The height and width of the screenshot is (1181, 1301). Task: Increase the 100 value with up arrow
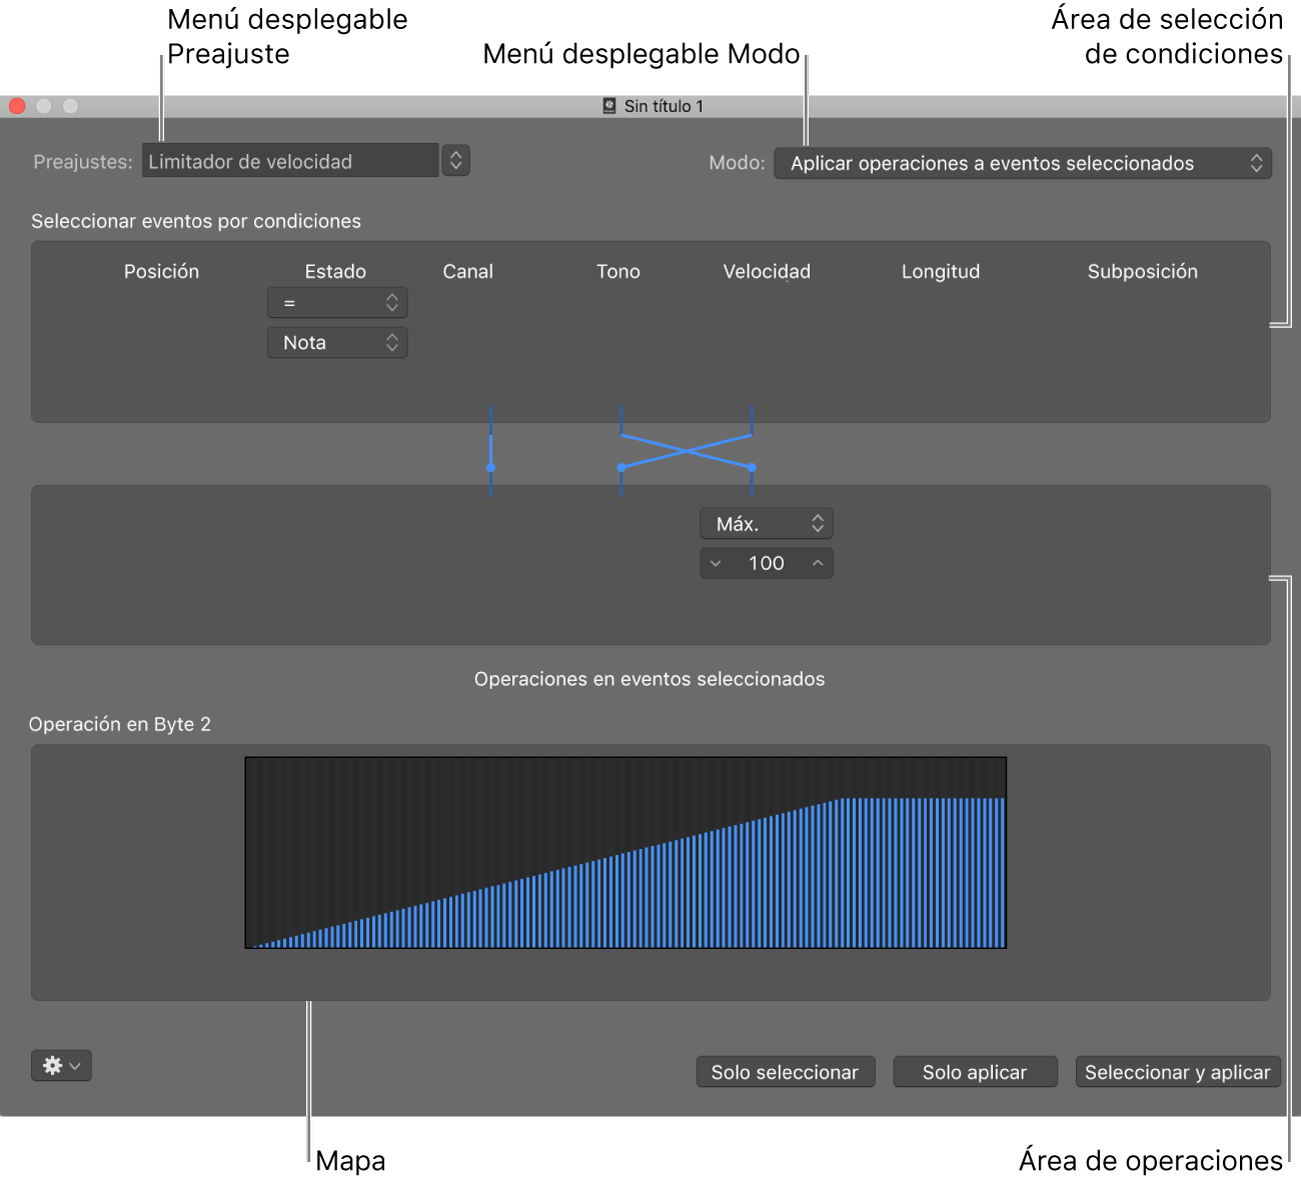tap(818, 564)
